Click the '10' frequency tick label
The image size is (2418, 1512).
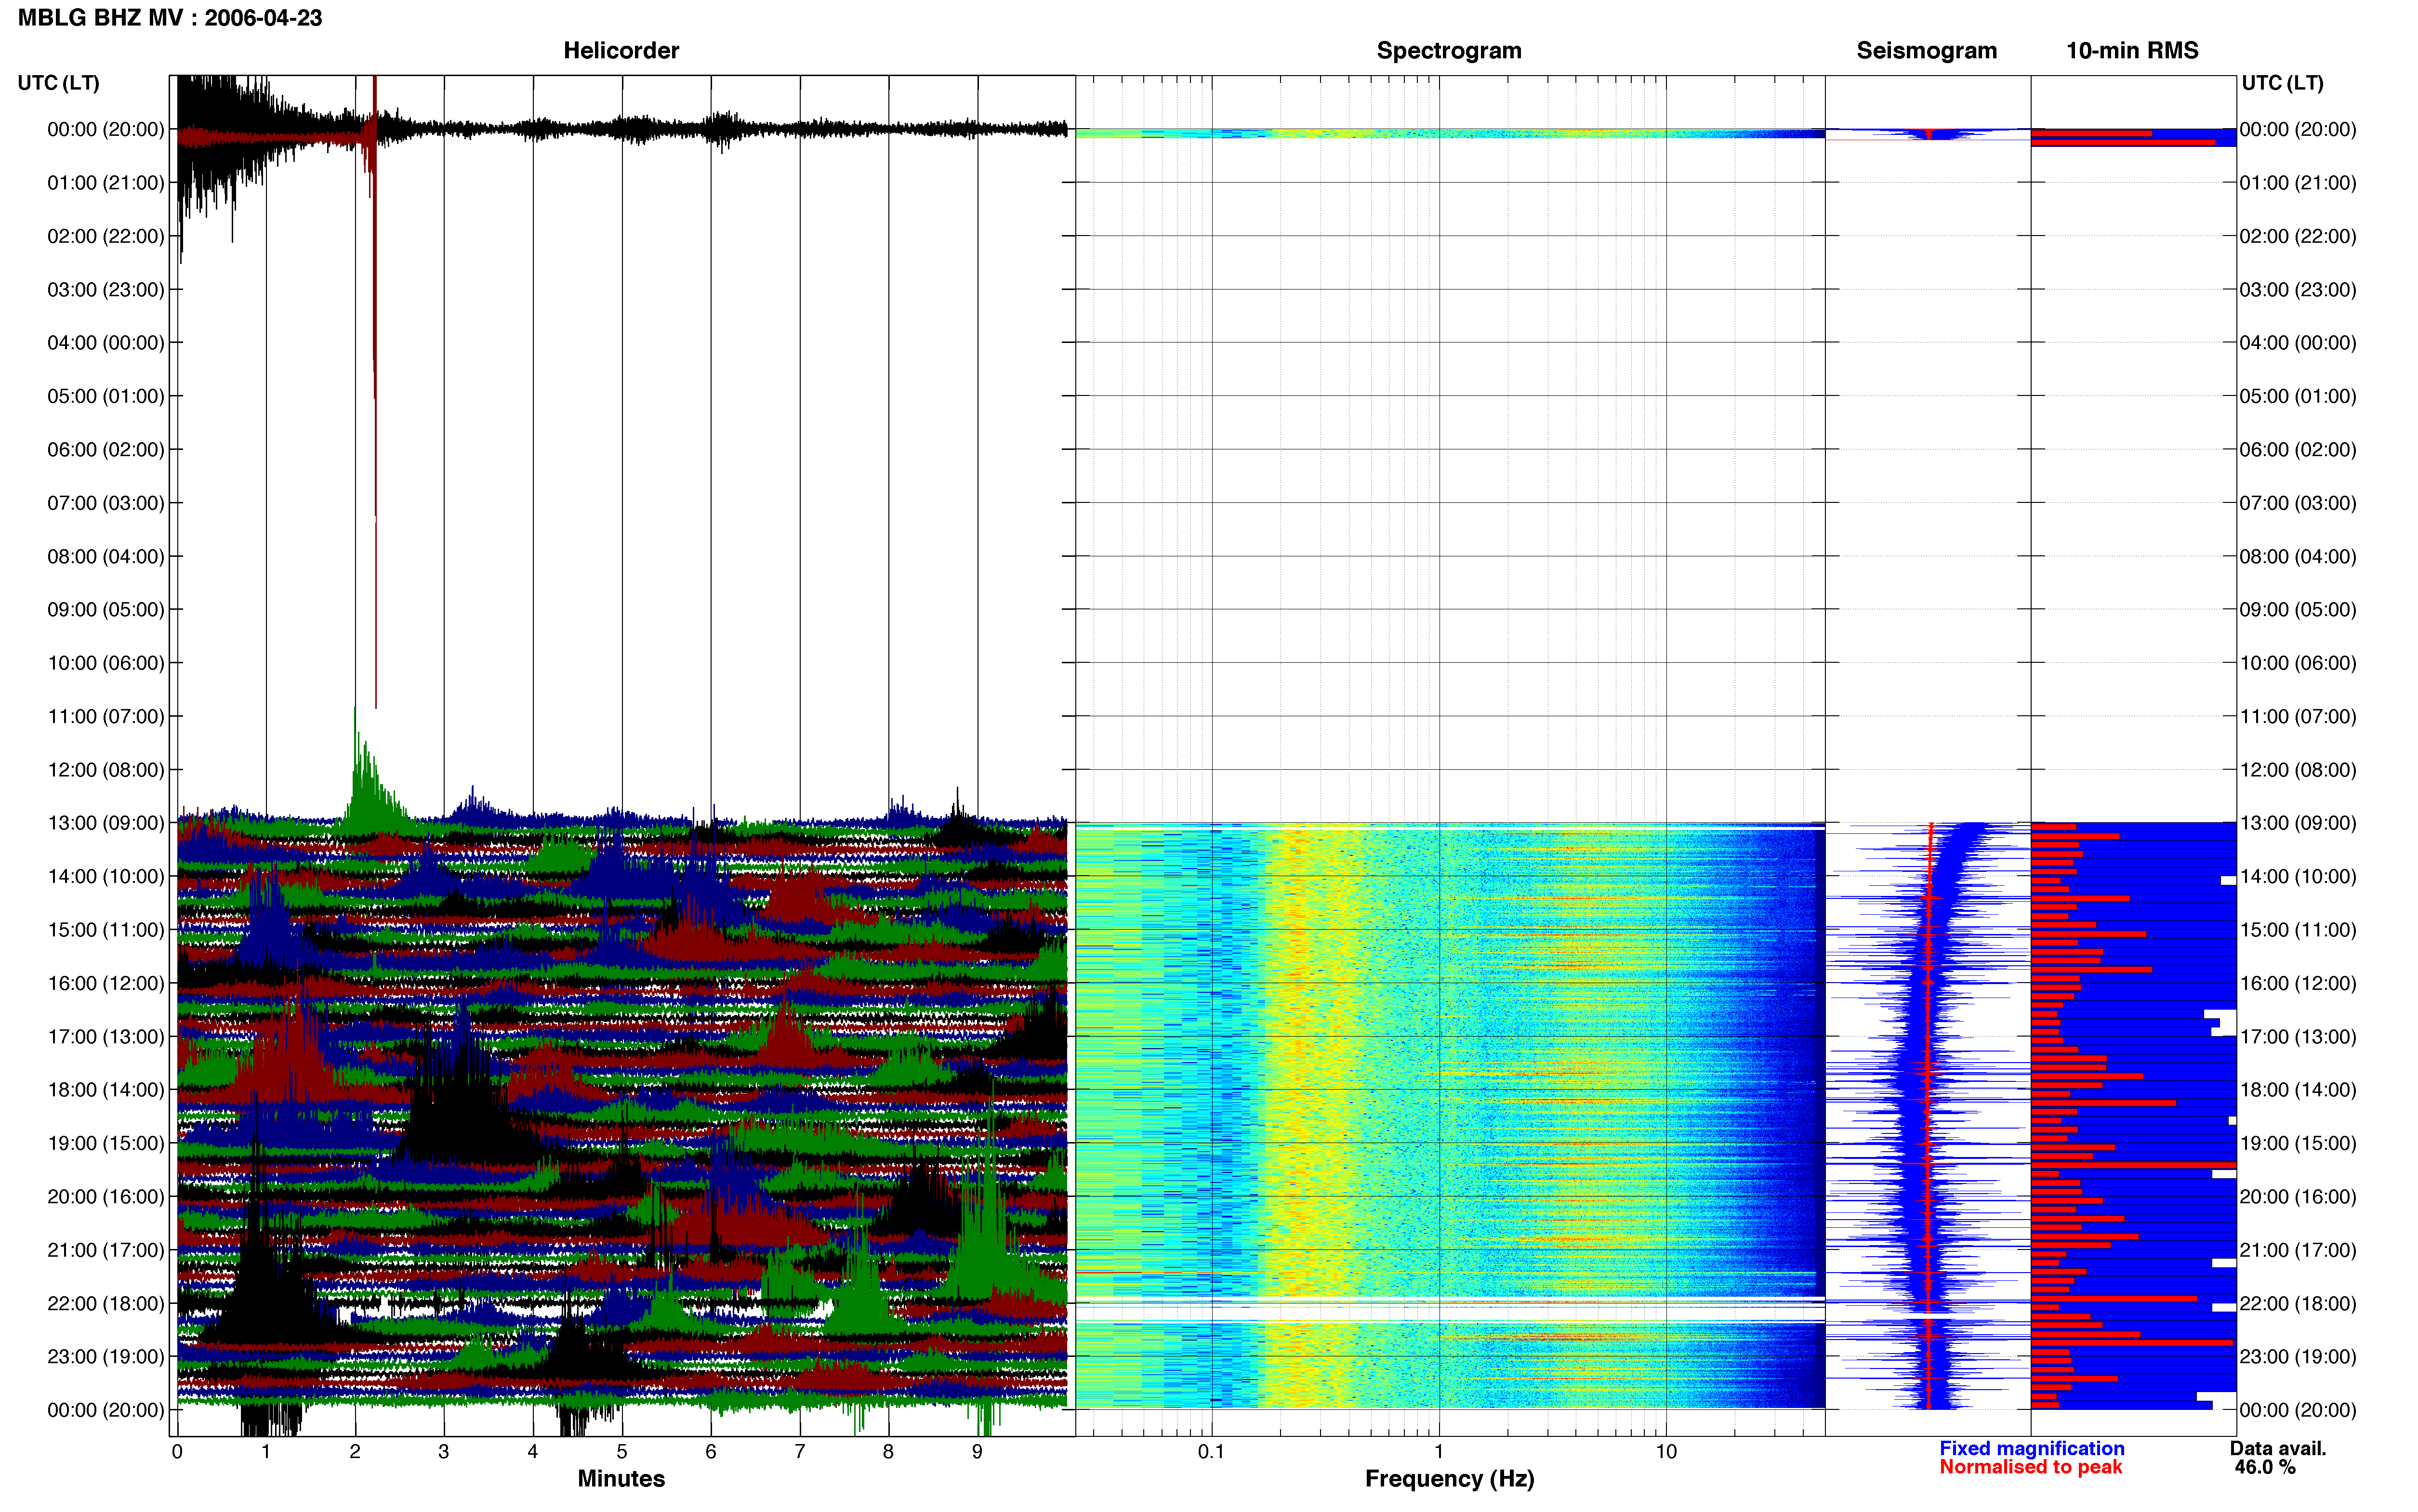(x=1666, y=1451)
